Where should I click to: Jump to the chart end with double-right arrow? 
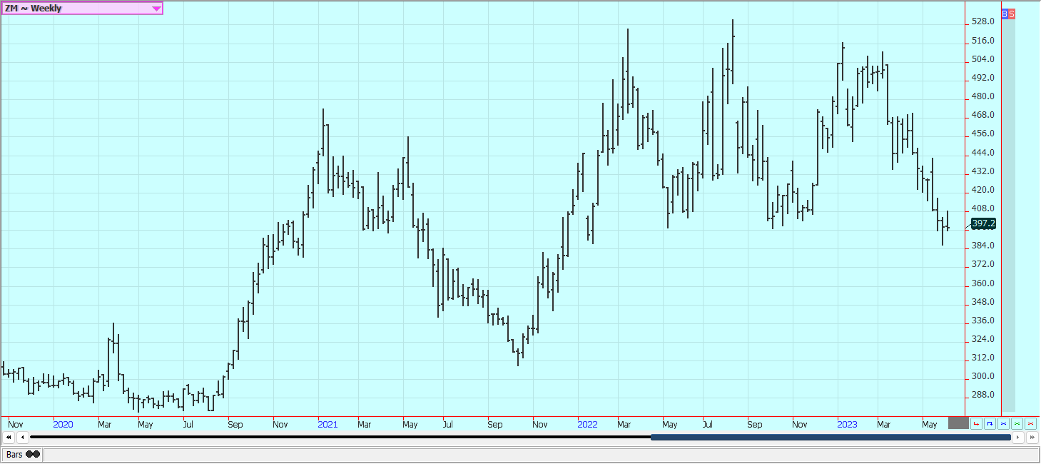pyautogui.click(x=1032, y=437)
